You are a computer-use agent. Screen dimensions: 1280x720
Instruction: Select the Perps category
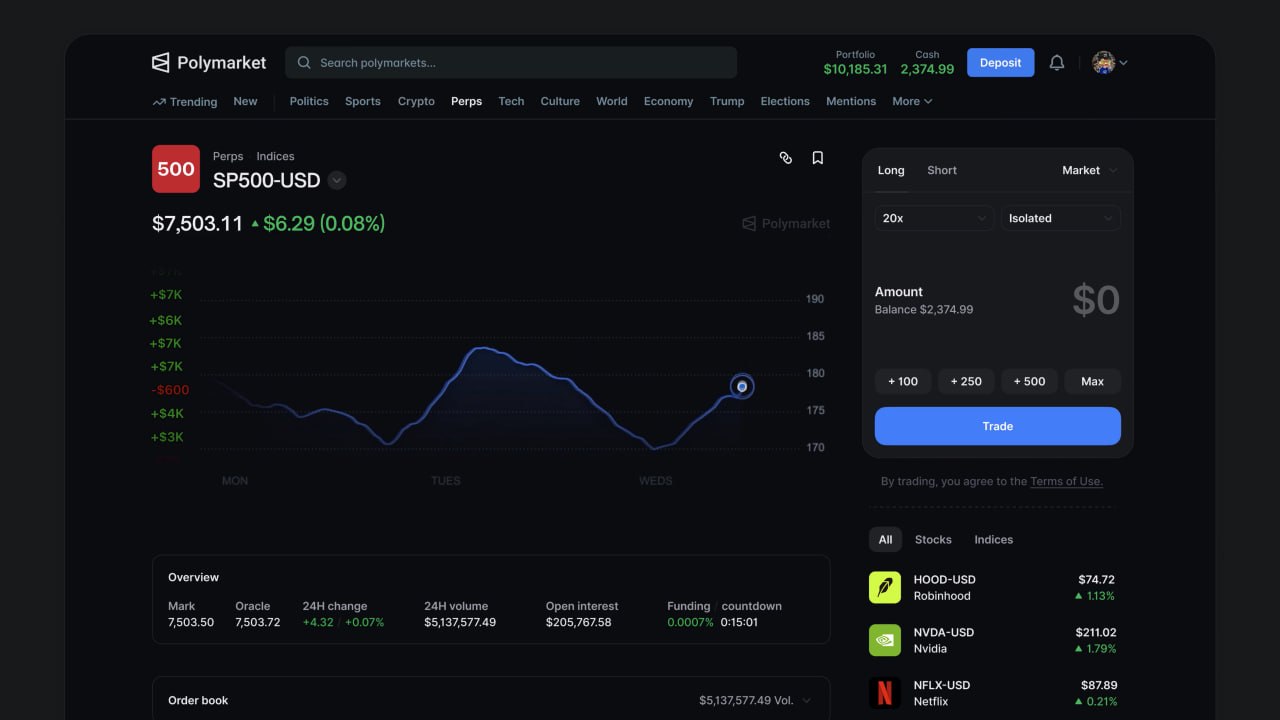click(466, 102)
